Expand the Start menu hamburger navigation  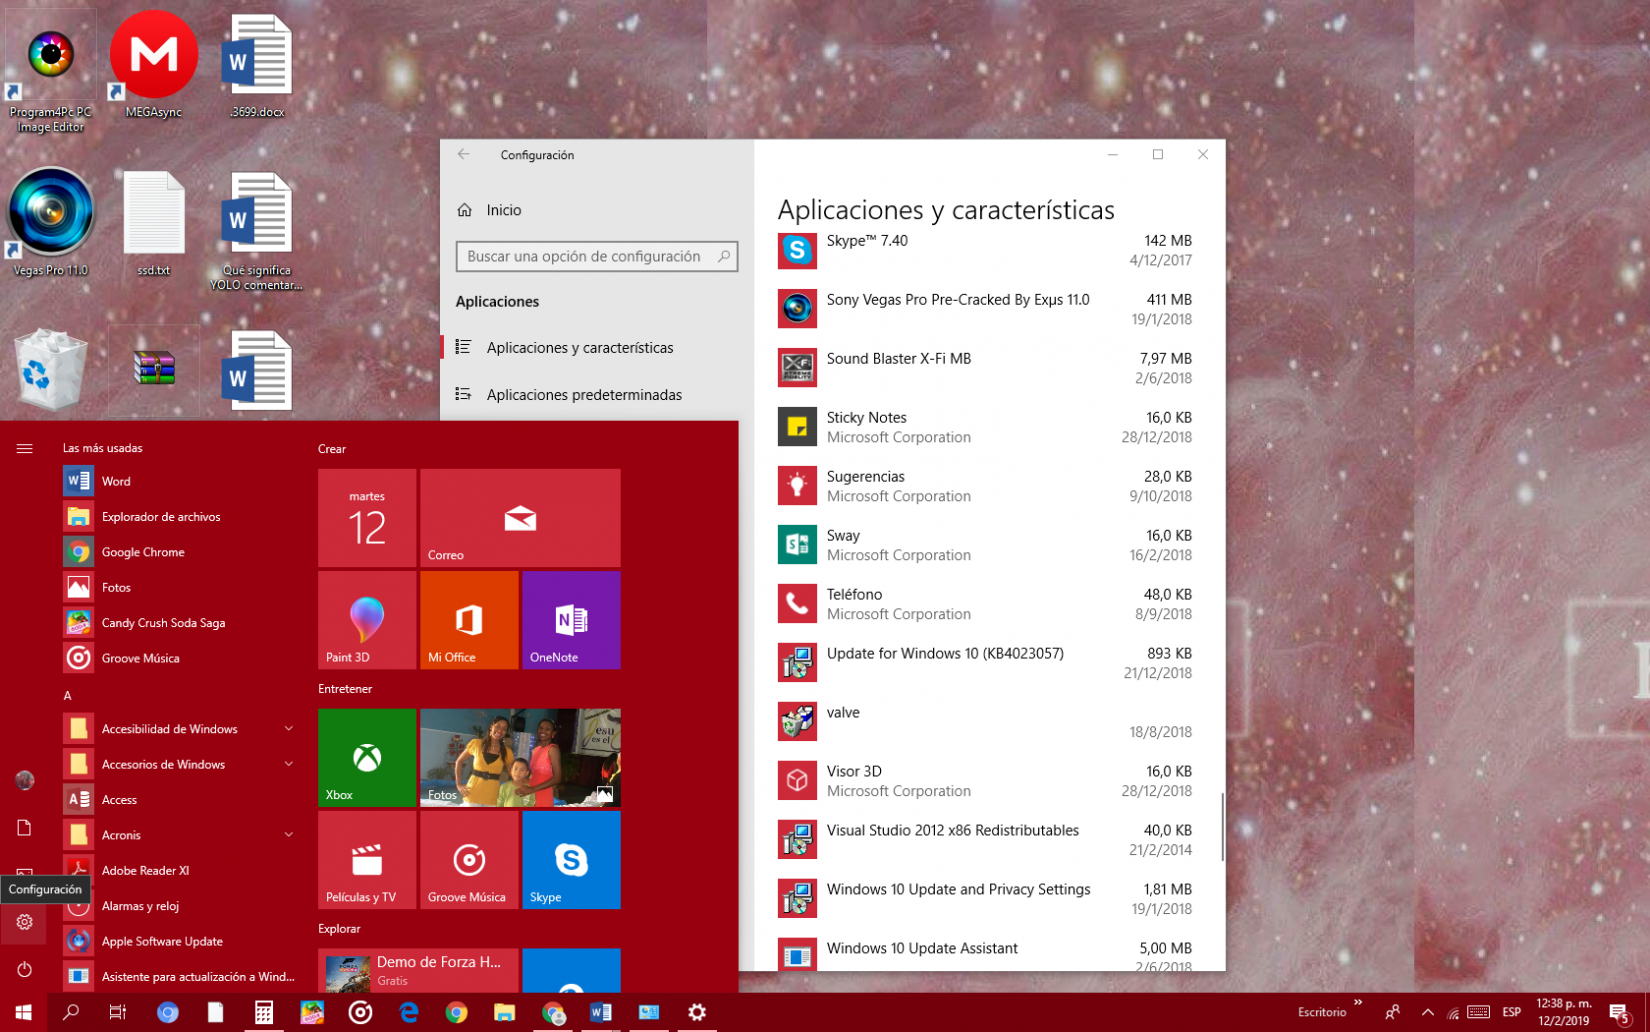click(24, 449)
